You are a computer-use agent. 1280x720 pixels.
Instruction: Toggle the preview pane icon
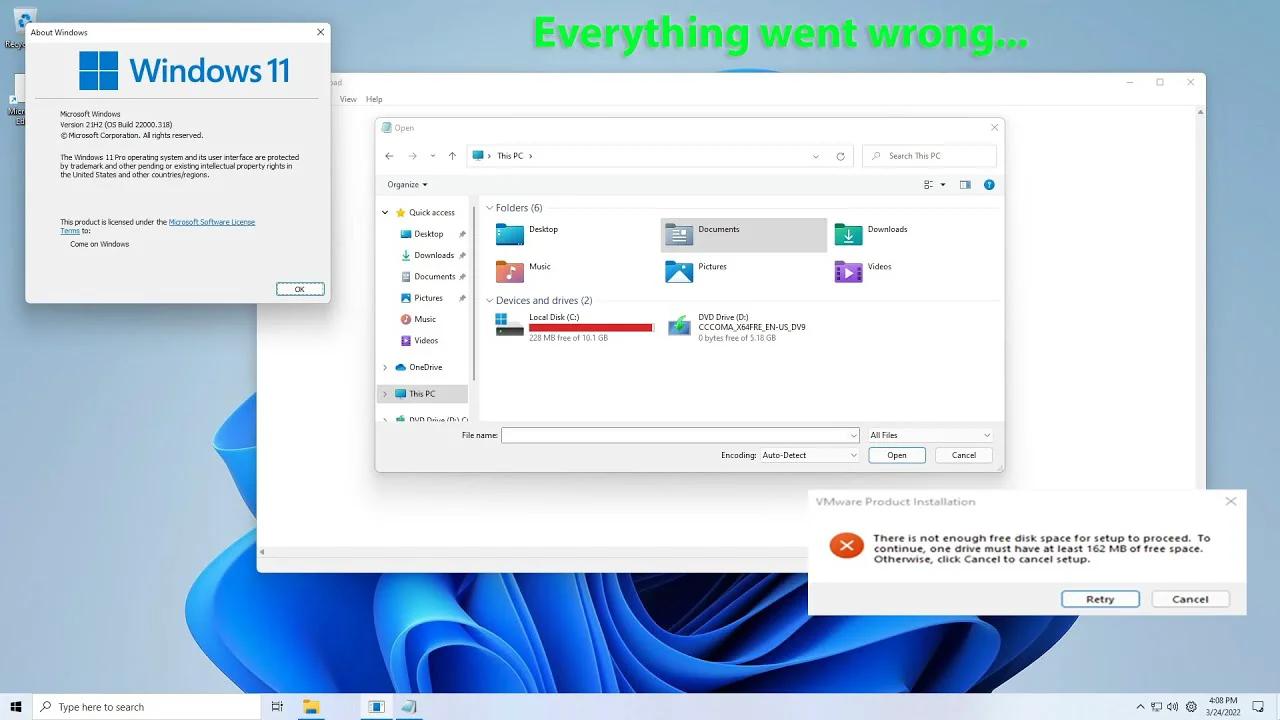[965, 184]
